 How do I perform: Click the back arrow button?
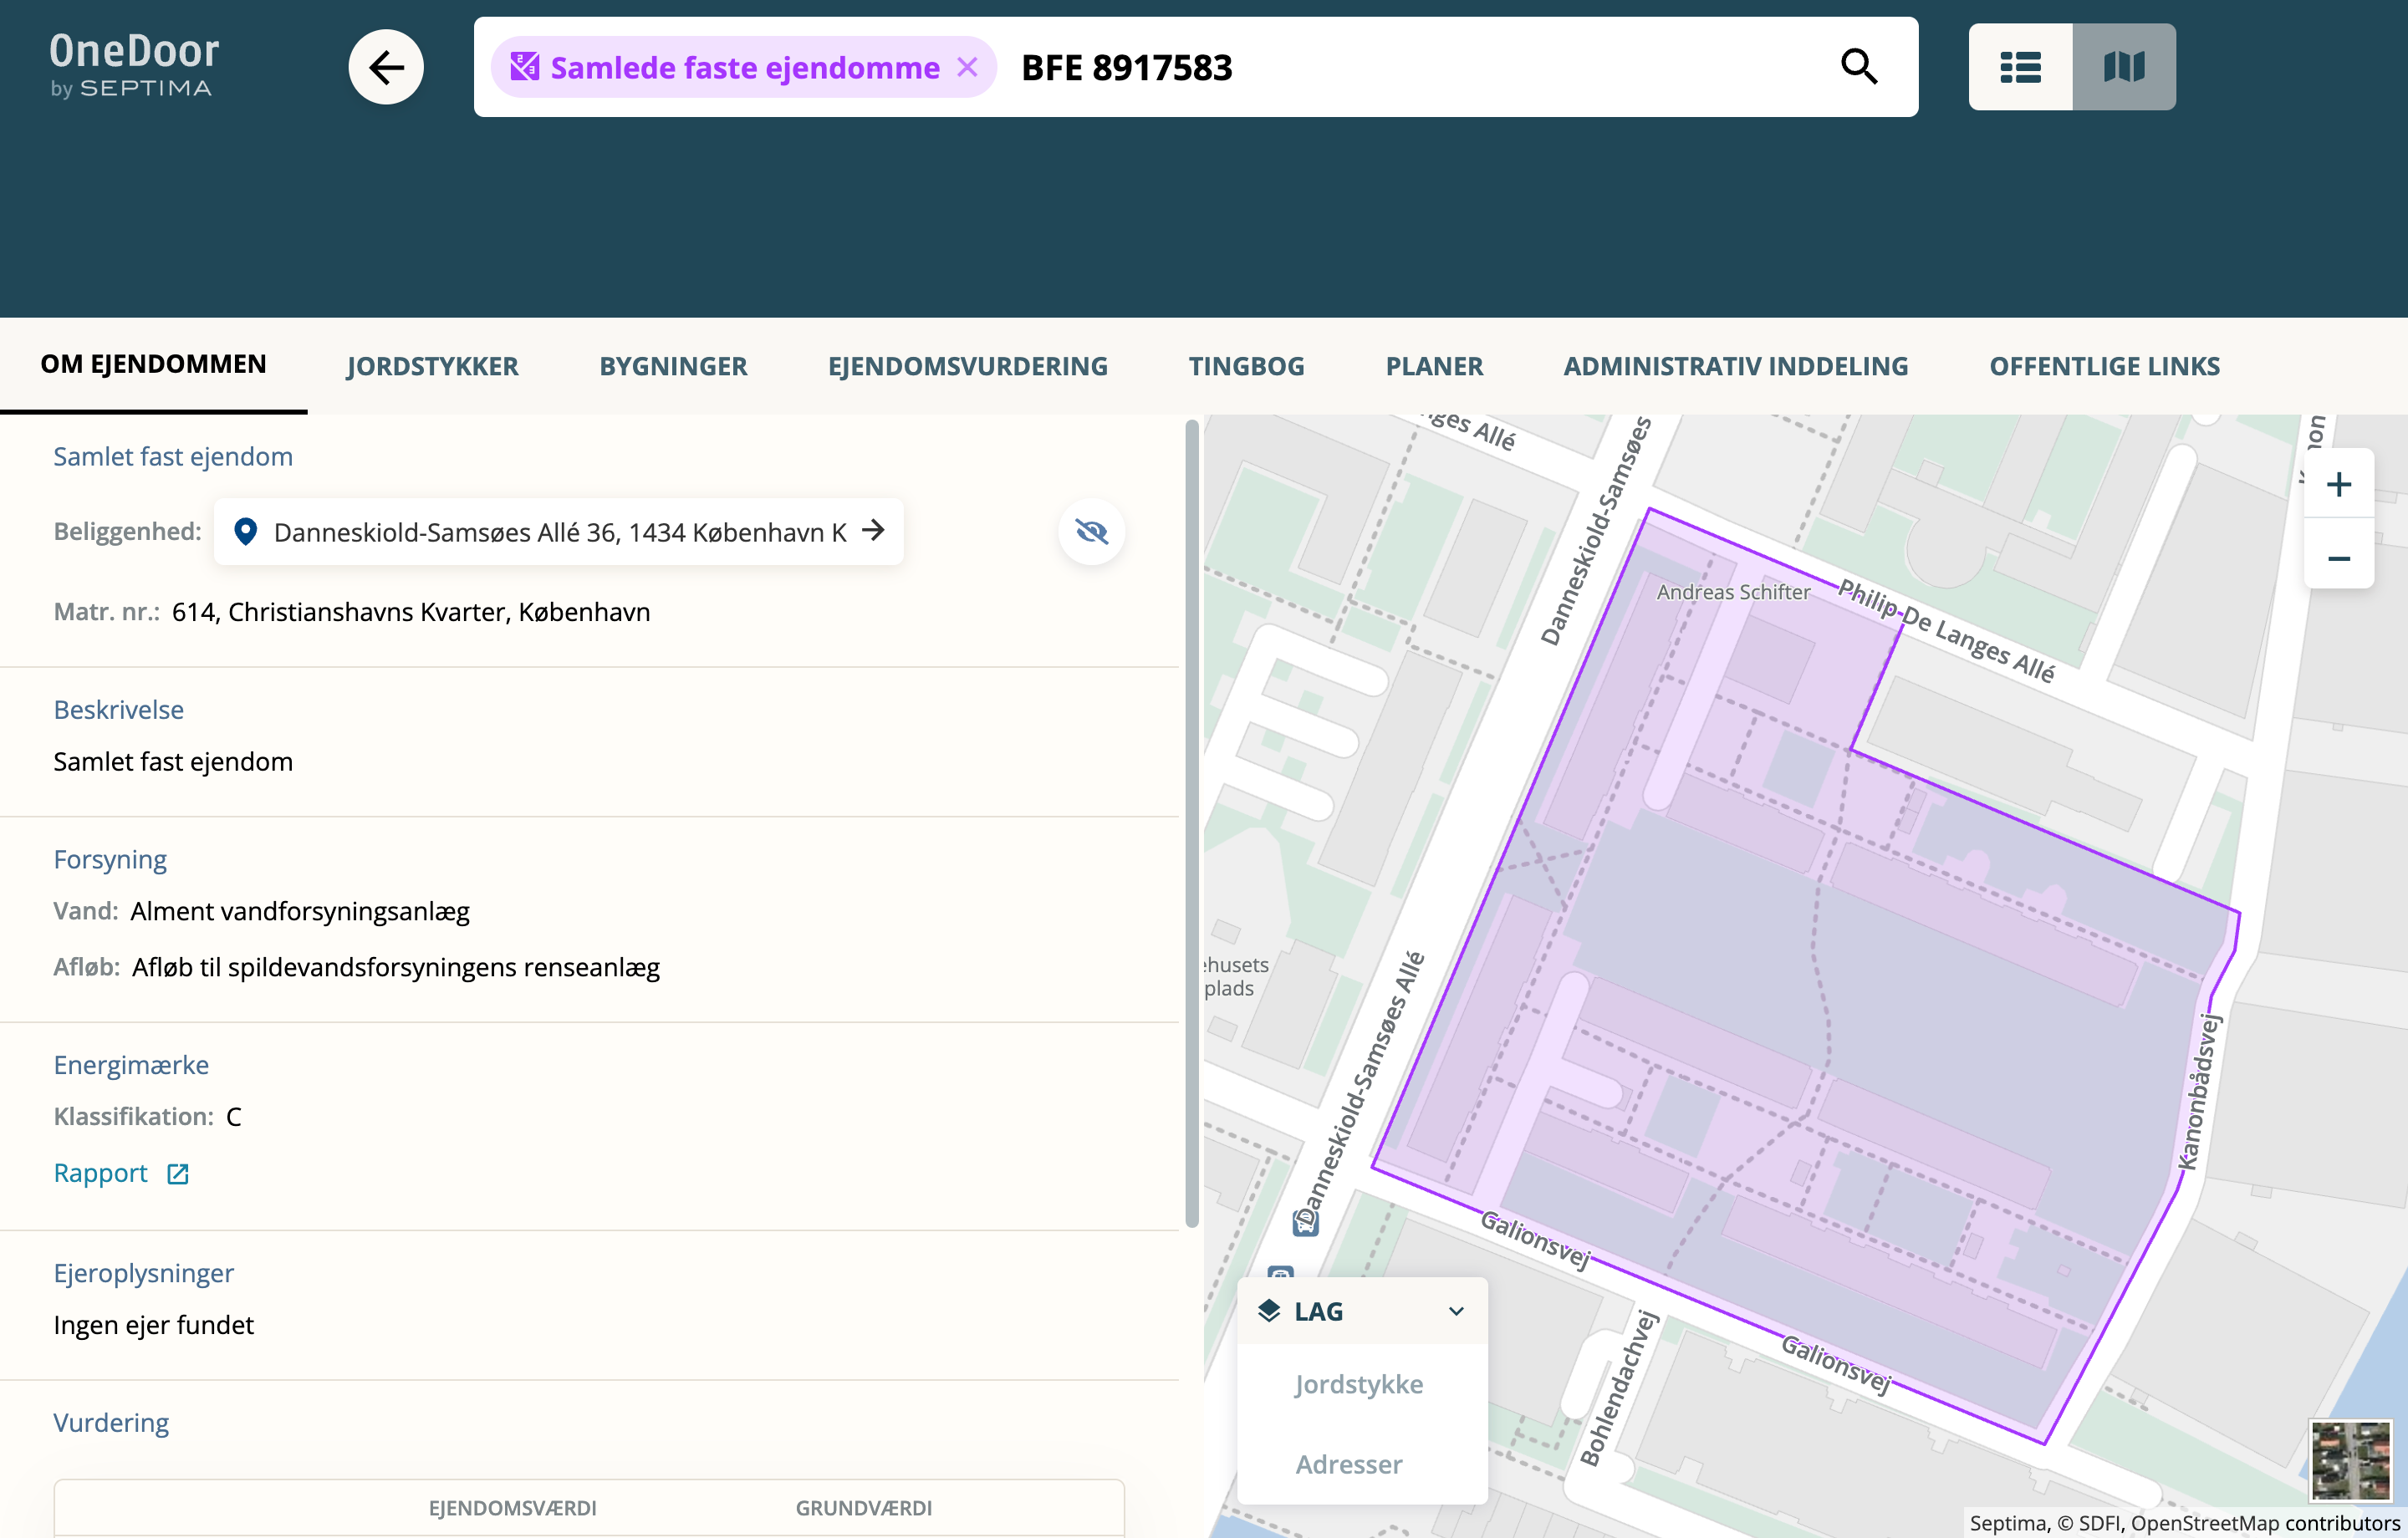point(386,67)
